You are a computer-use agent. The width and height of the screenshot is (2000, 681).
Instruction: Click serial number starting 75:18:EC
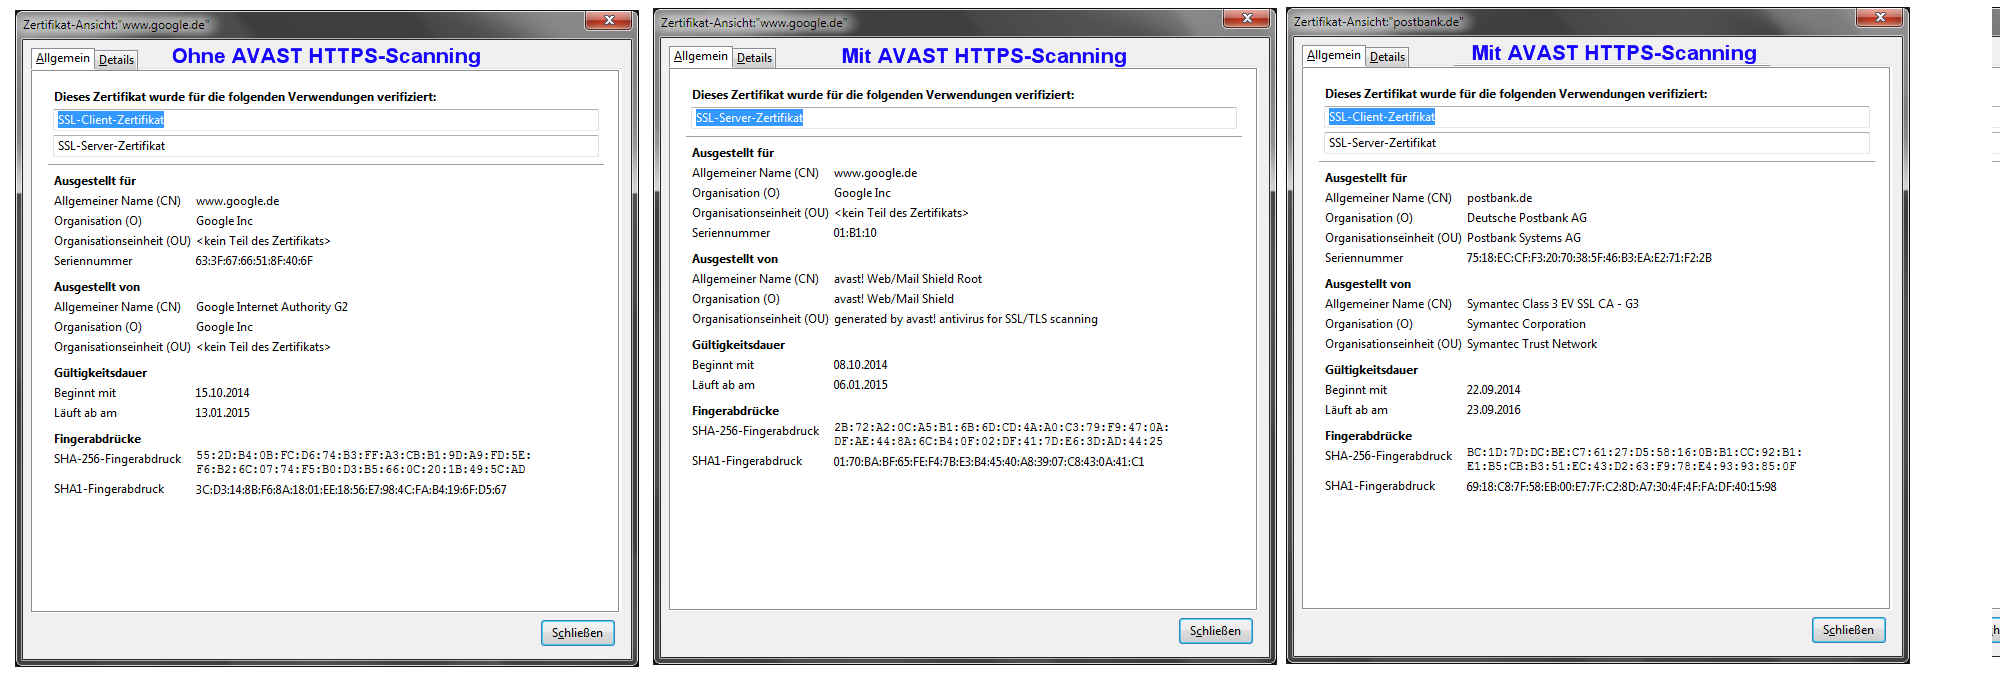tap(1589, 258)
